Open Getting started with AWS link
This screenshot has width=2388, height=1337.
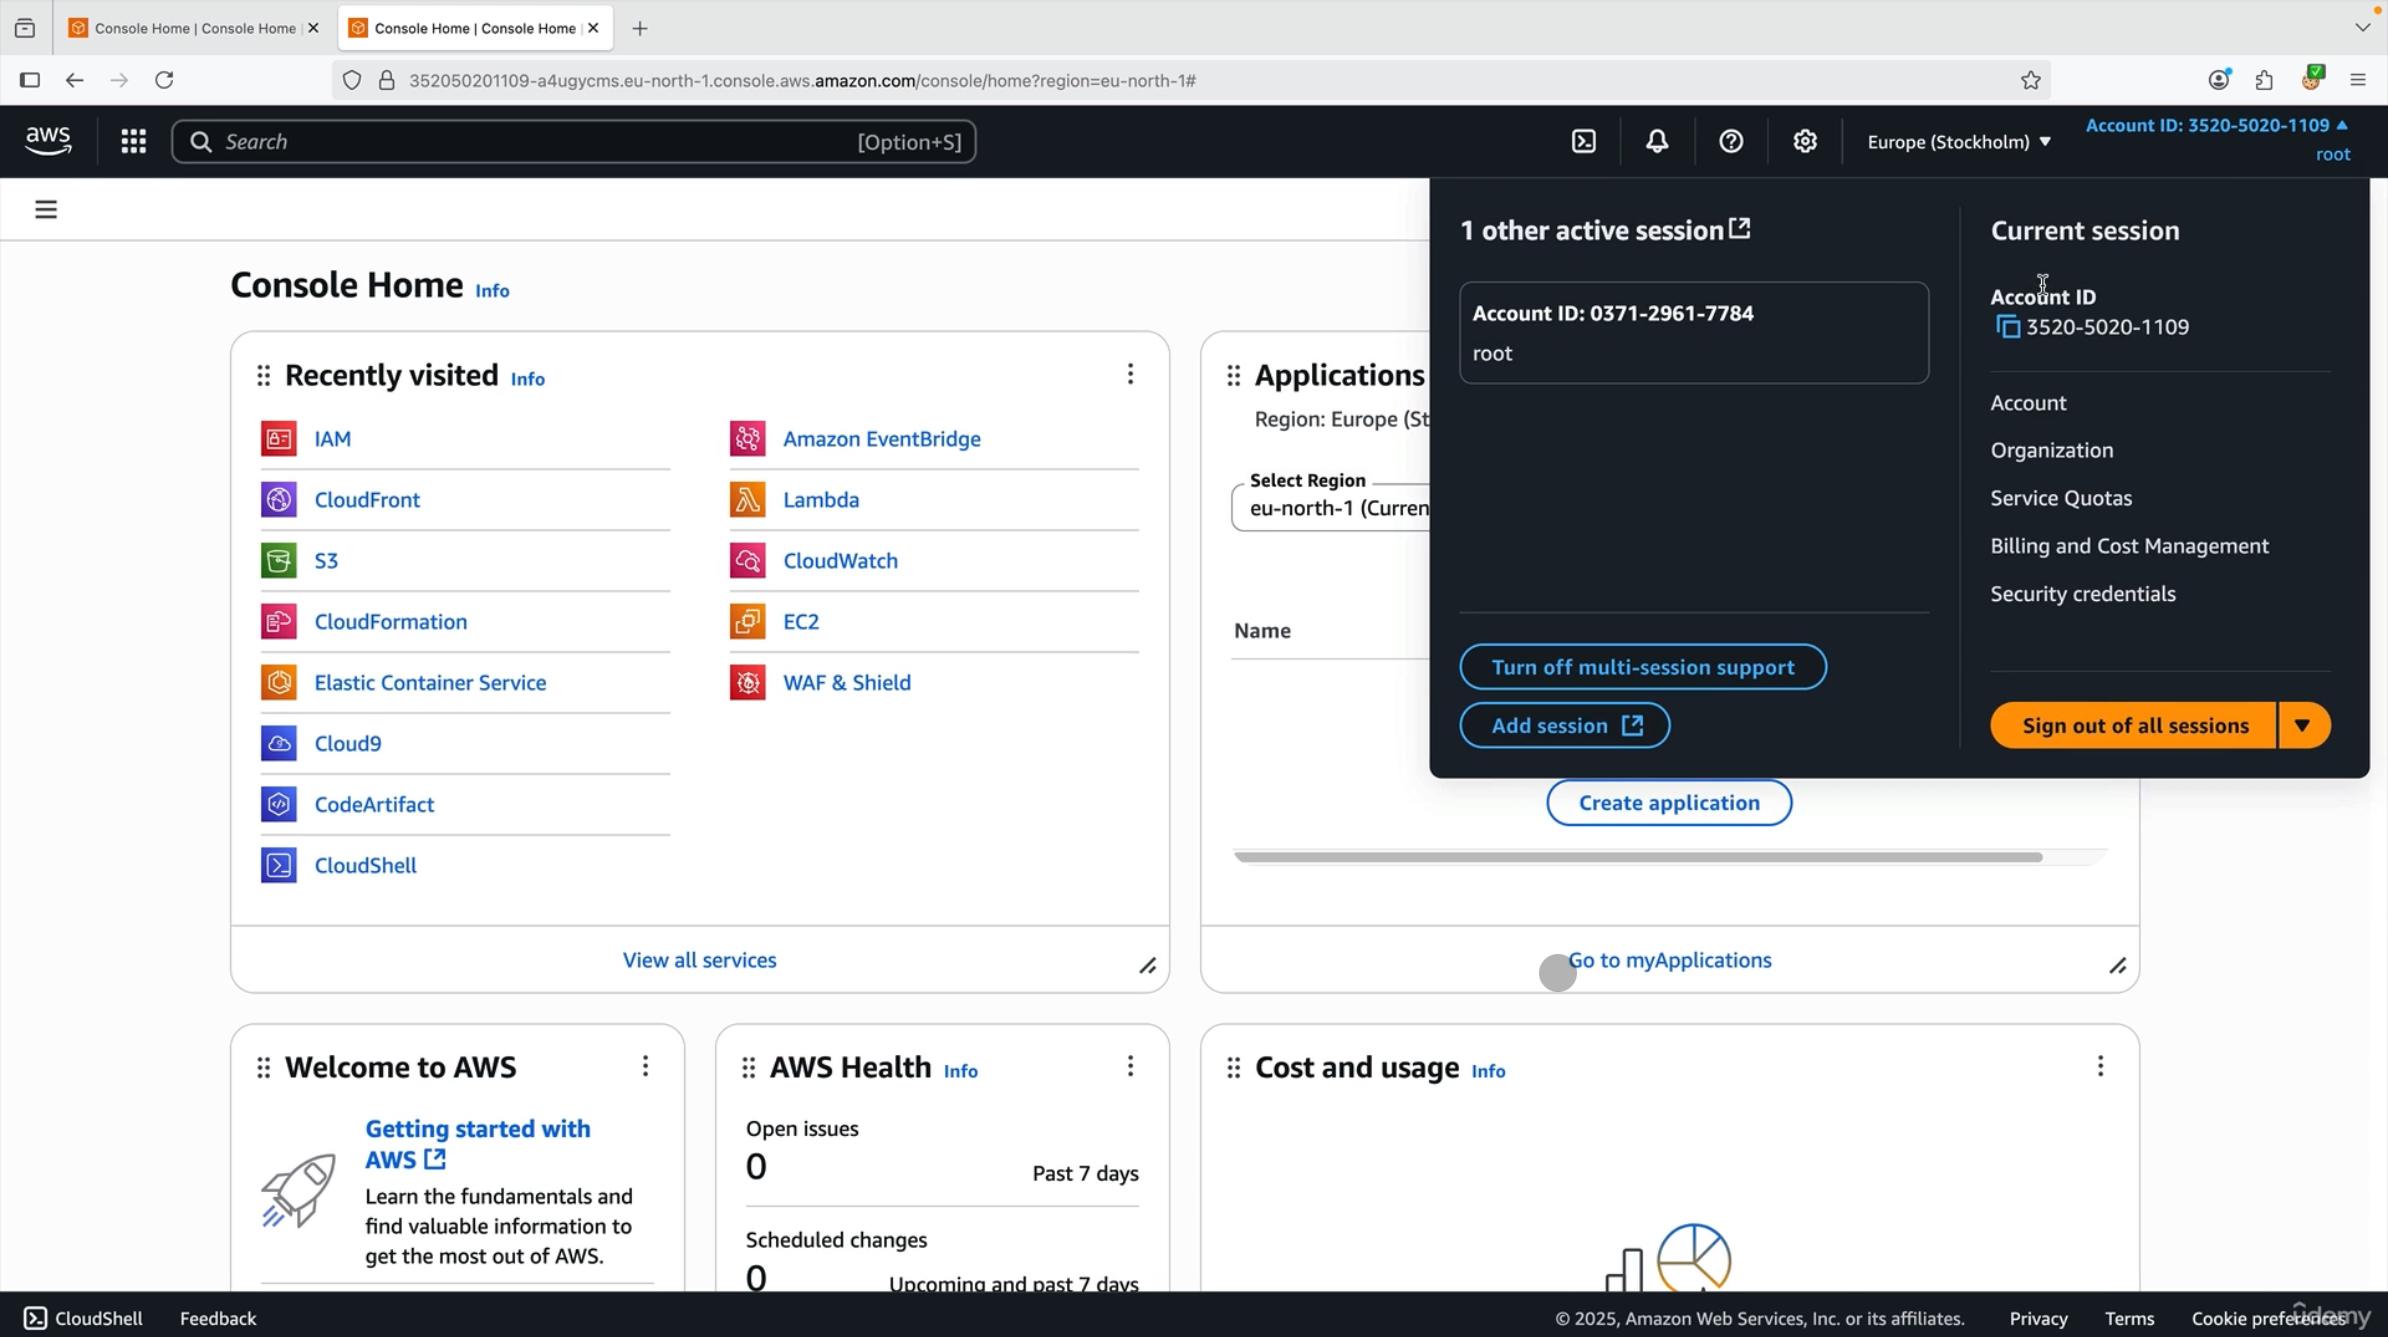click(x=478, y=1144)
